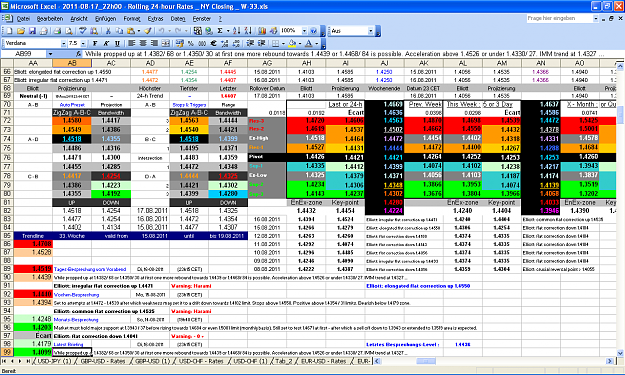Decrease decimal places
Screen dimensions: 625x375
tap(236, 43)
